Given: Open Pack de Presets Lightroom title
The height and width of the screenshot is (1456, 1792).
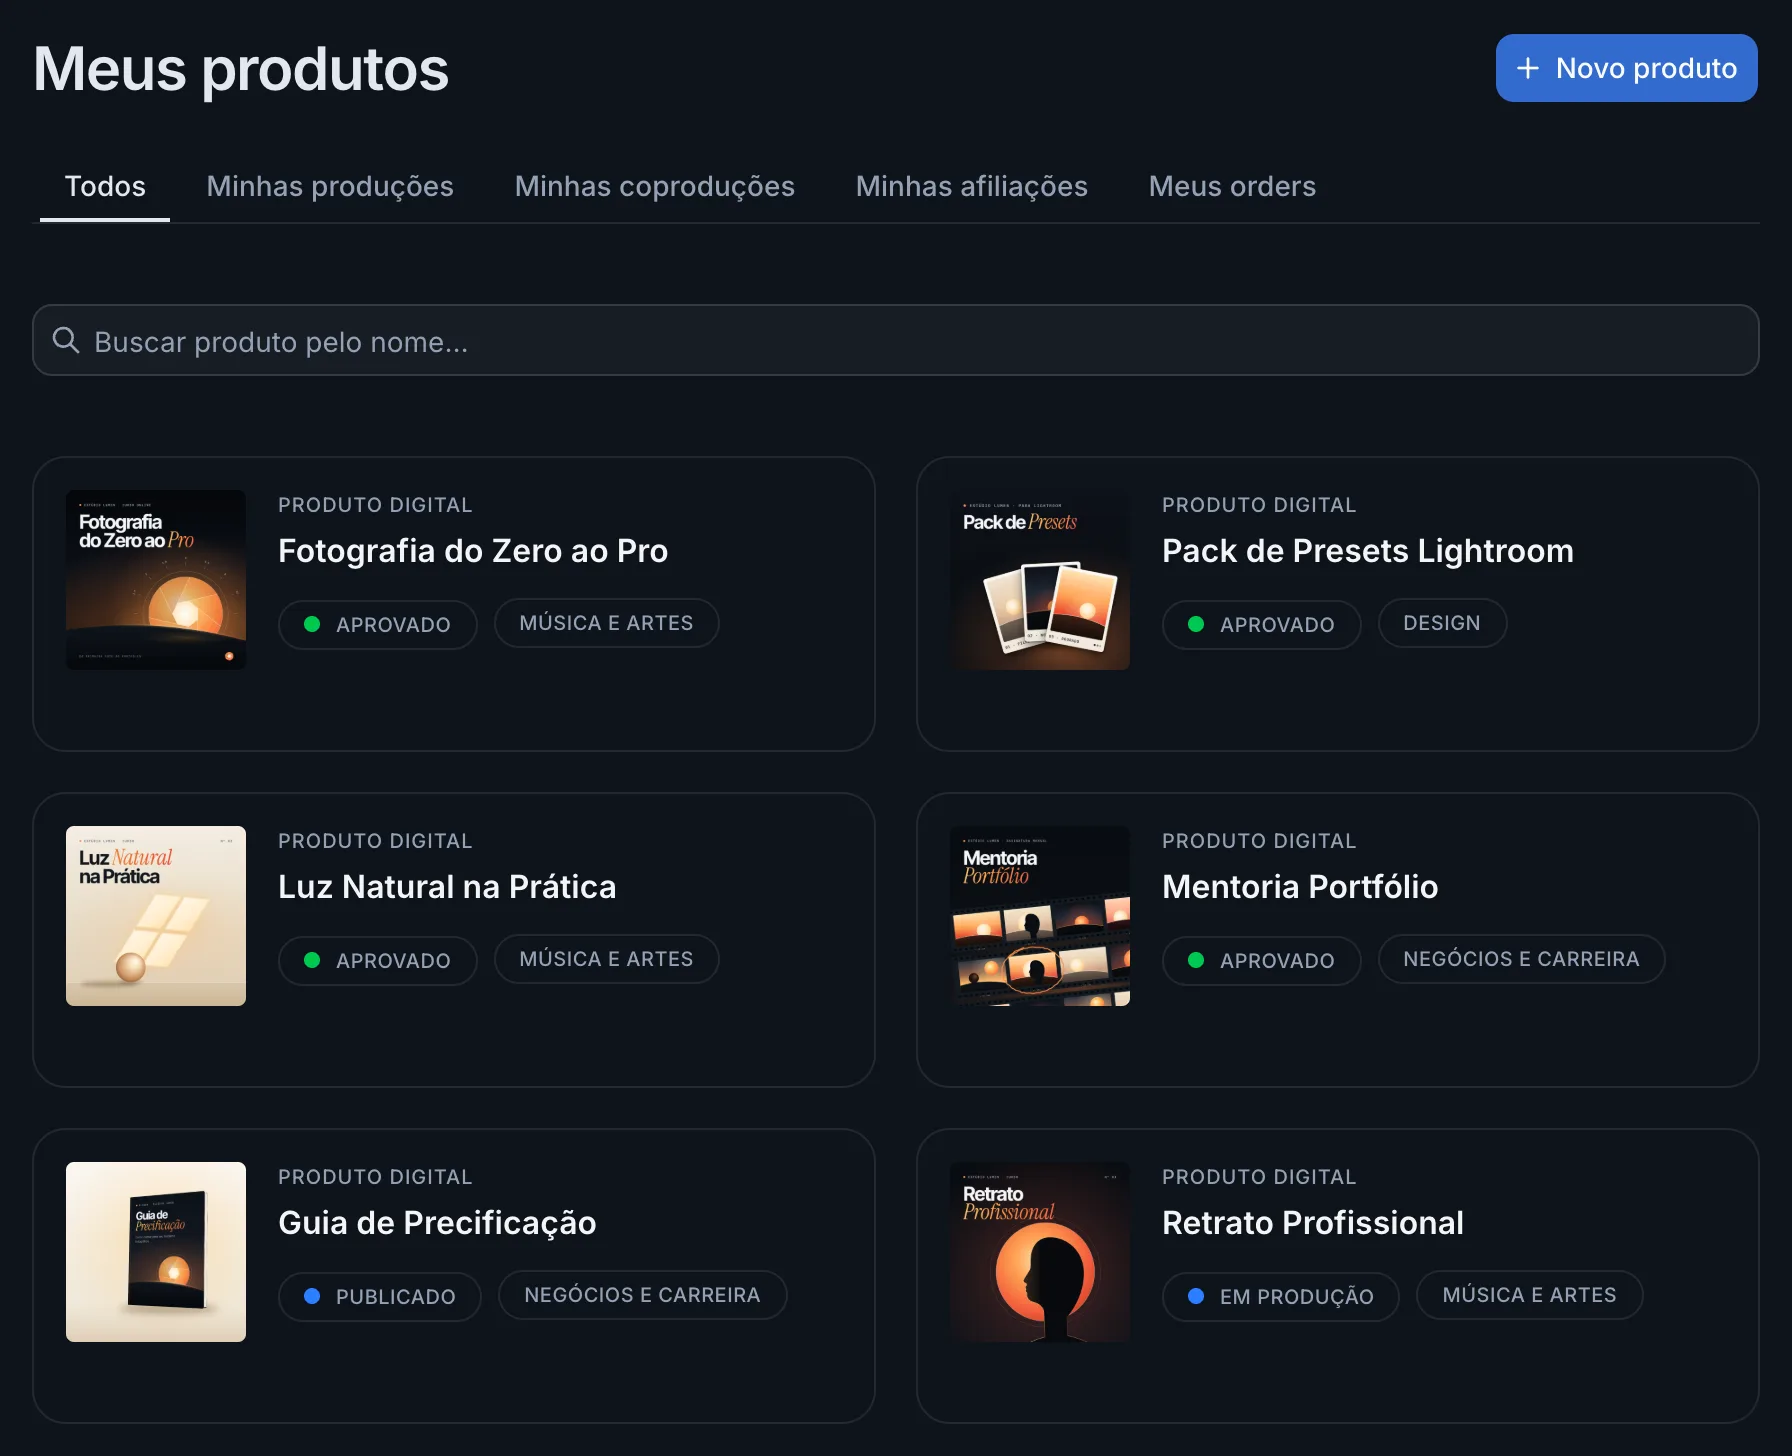Looking at the screenshot, I should tap(1368, 551).
